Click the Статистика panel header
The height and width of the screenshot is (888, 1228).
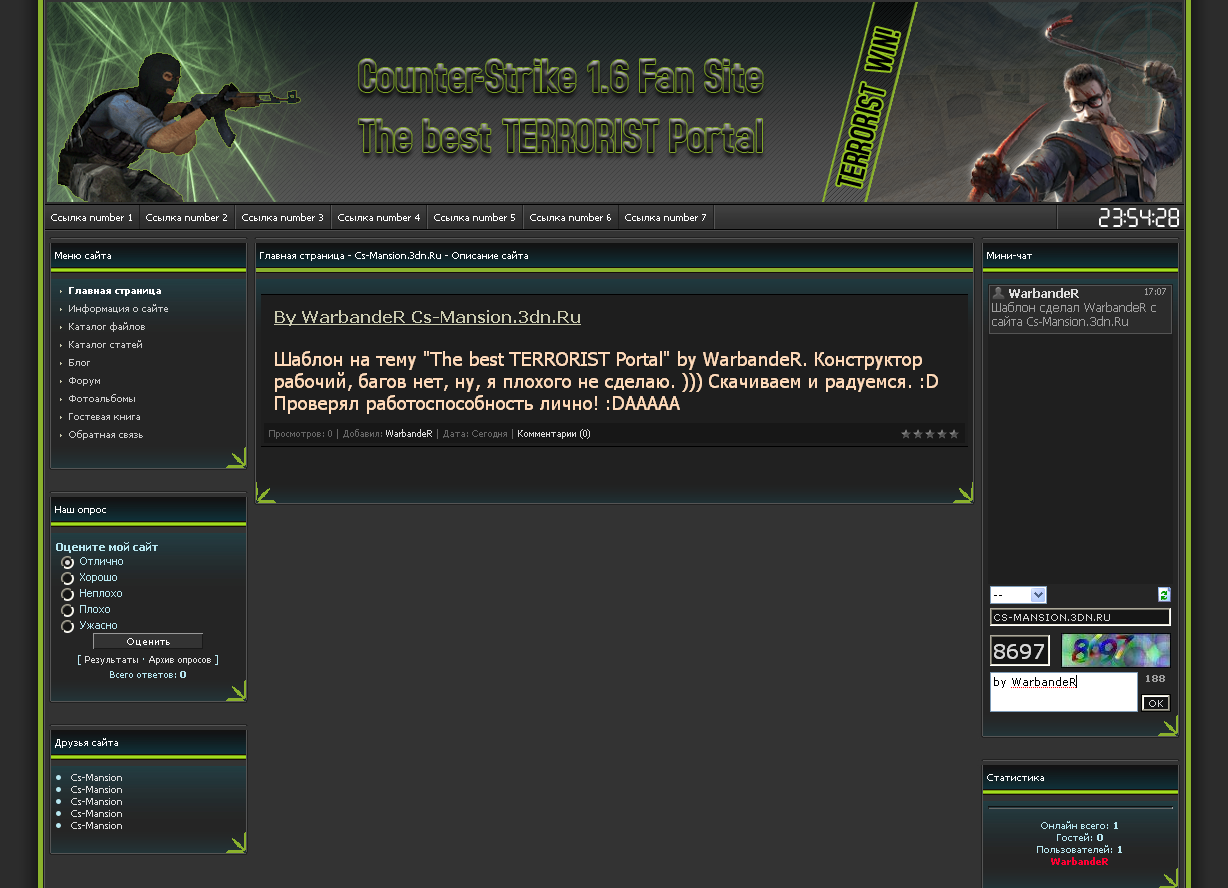click(1080, 778)
